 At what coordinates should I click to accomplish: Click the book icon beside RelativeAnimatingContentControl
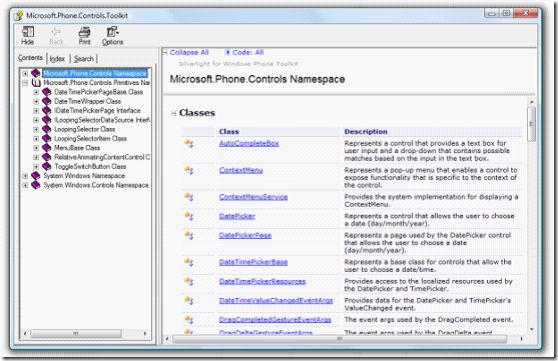pyautogui.click(x=47, y=157)
